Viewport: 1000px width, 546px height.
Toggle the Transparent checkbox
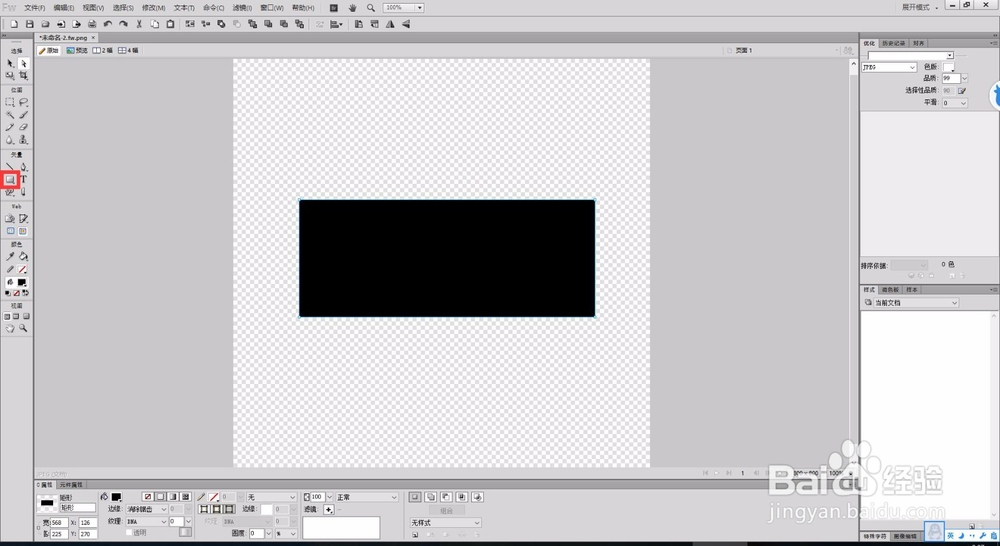coord(129,533)
